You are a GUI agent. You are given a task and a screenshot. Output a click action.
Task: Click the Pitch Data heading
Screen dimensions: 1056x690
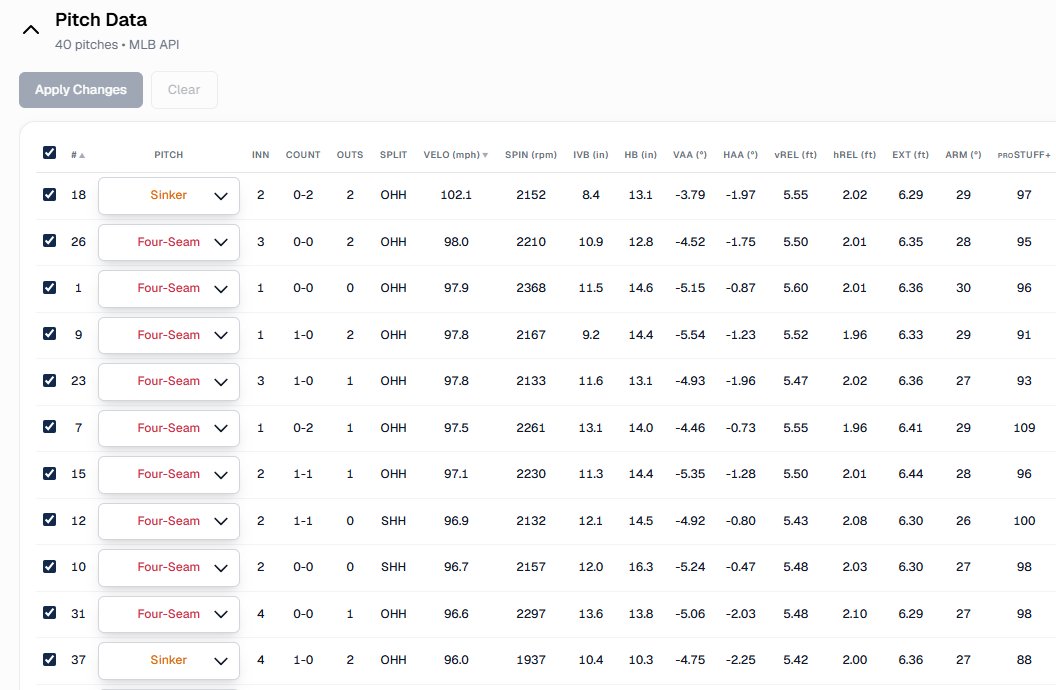coord(101,20)
